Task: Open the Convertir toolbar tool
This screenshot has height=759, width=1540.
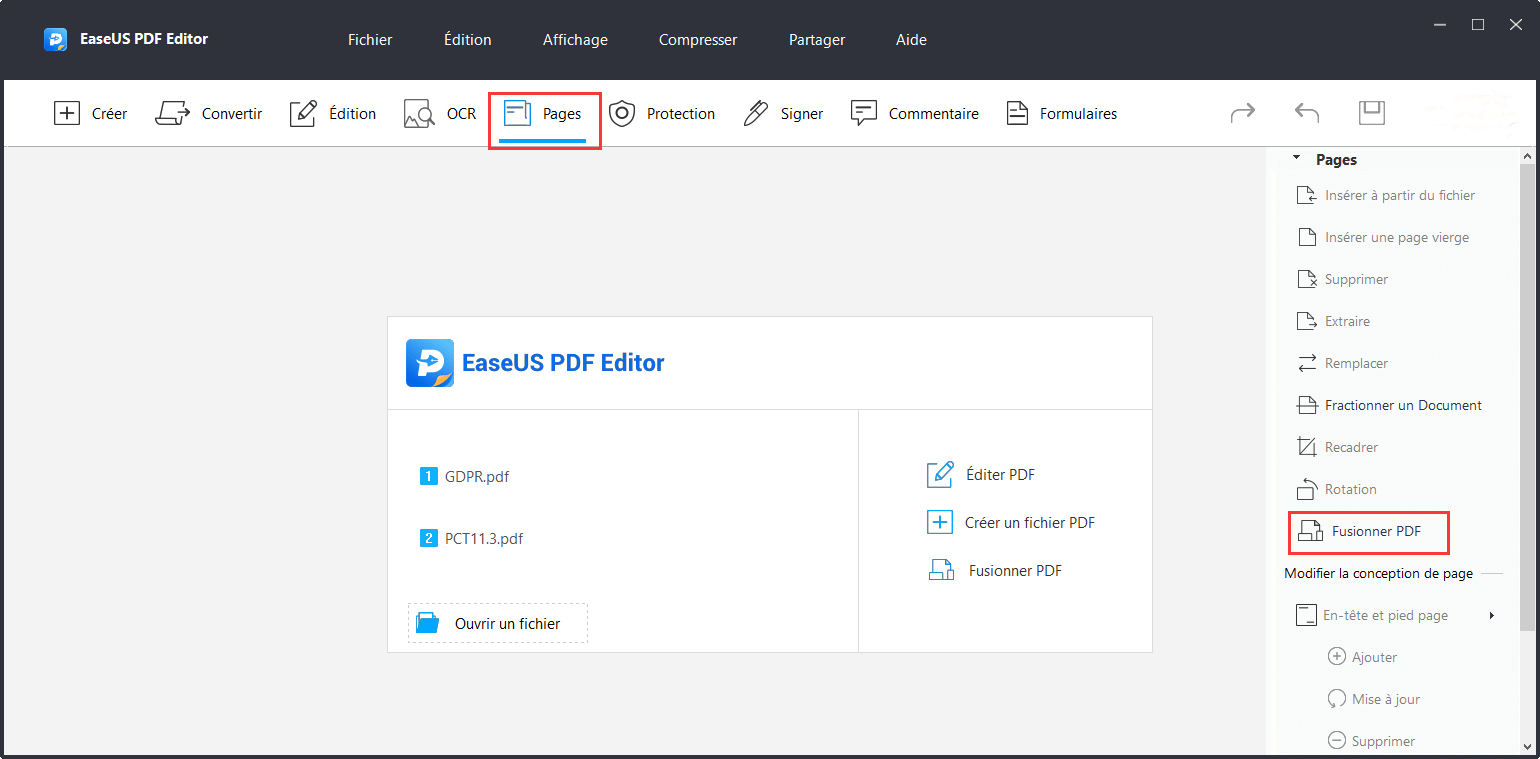Action: (x=208, y=114)
